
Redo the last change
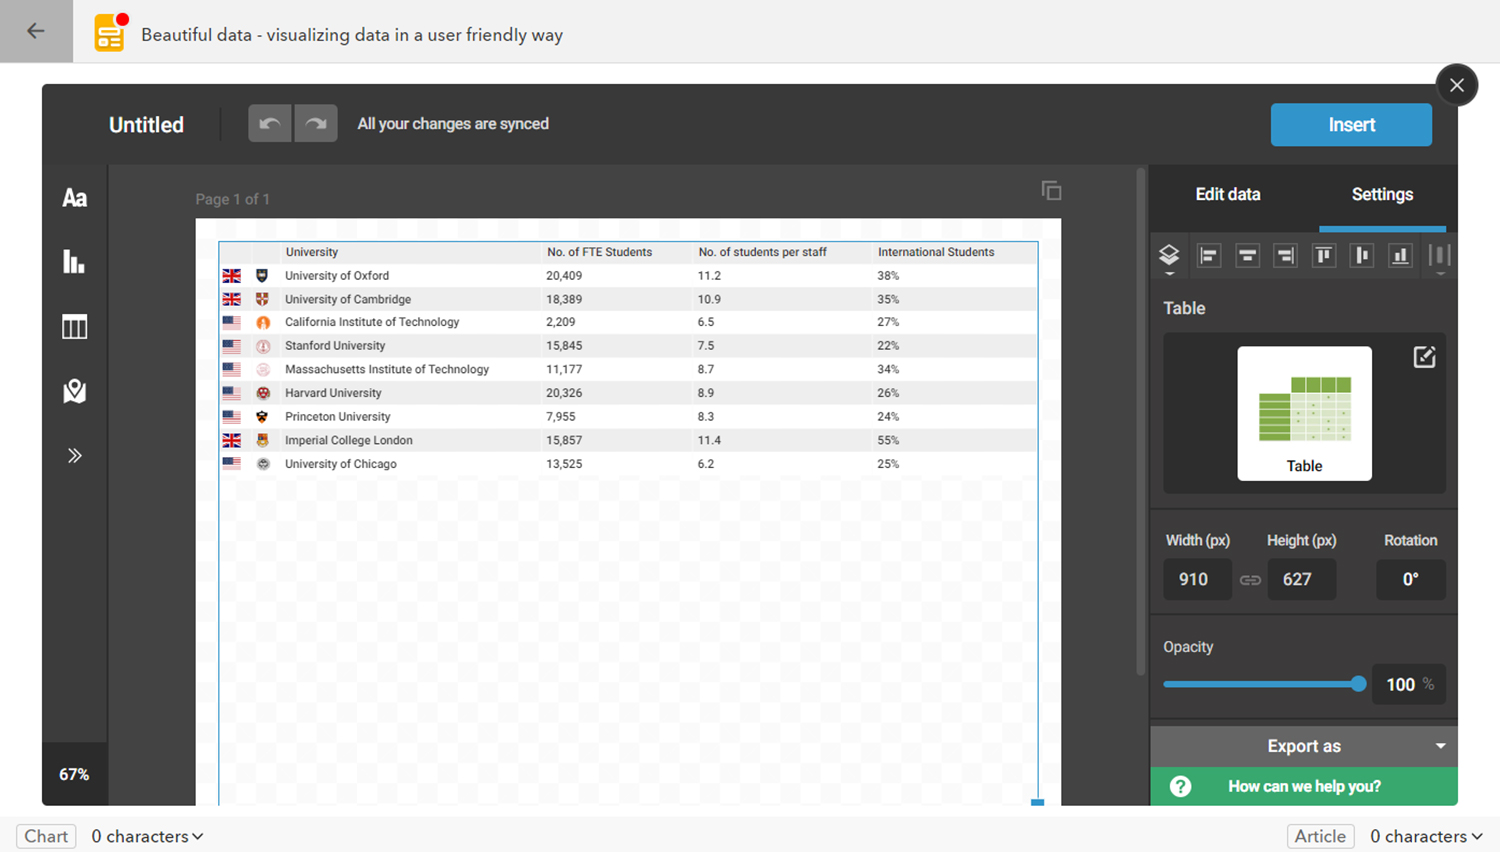tap(316, 124)
